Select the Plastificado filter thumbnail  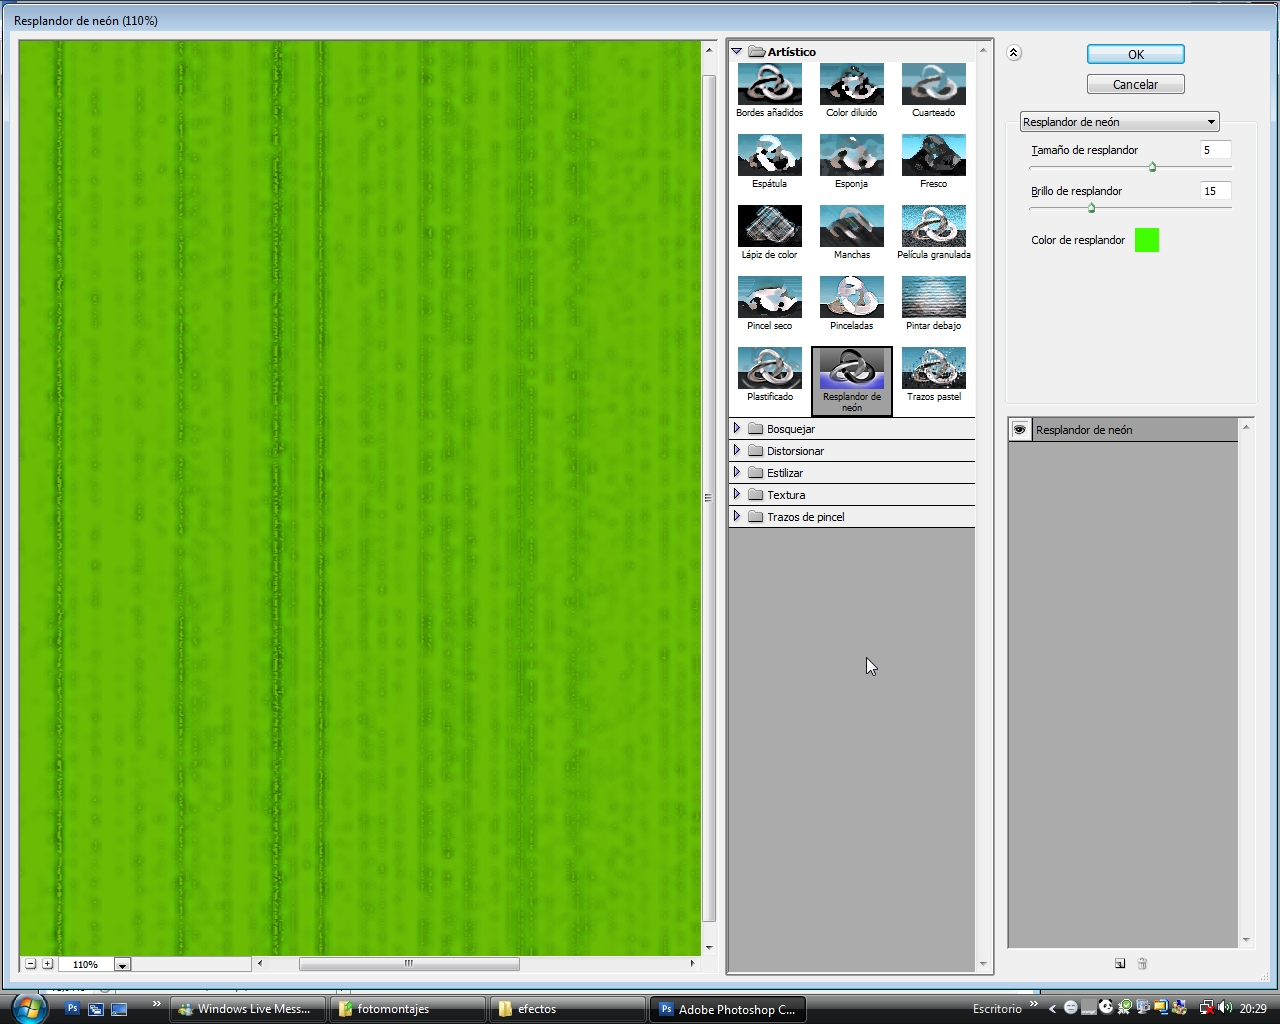pos(769,368)
